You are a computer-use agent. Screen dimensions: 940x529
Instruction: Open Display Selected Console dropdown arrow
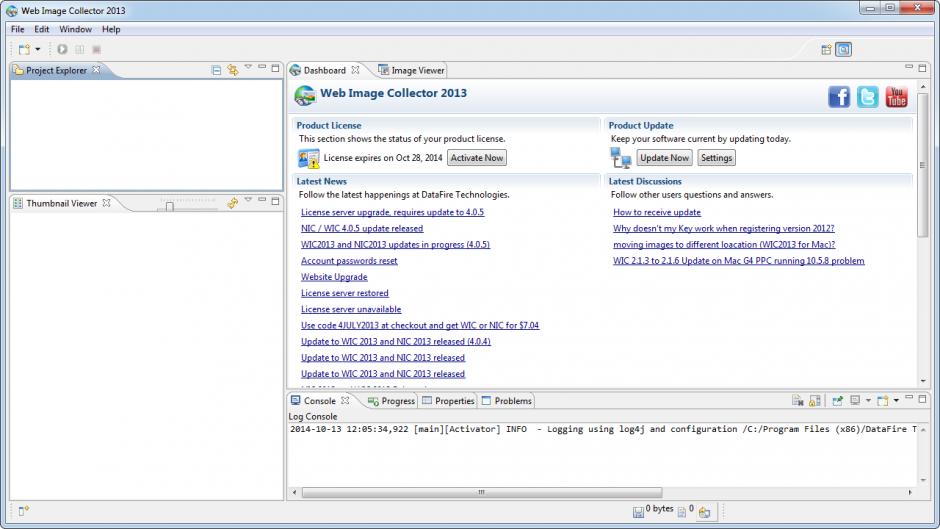[x=868, y=401]
